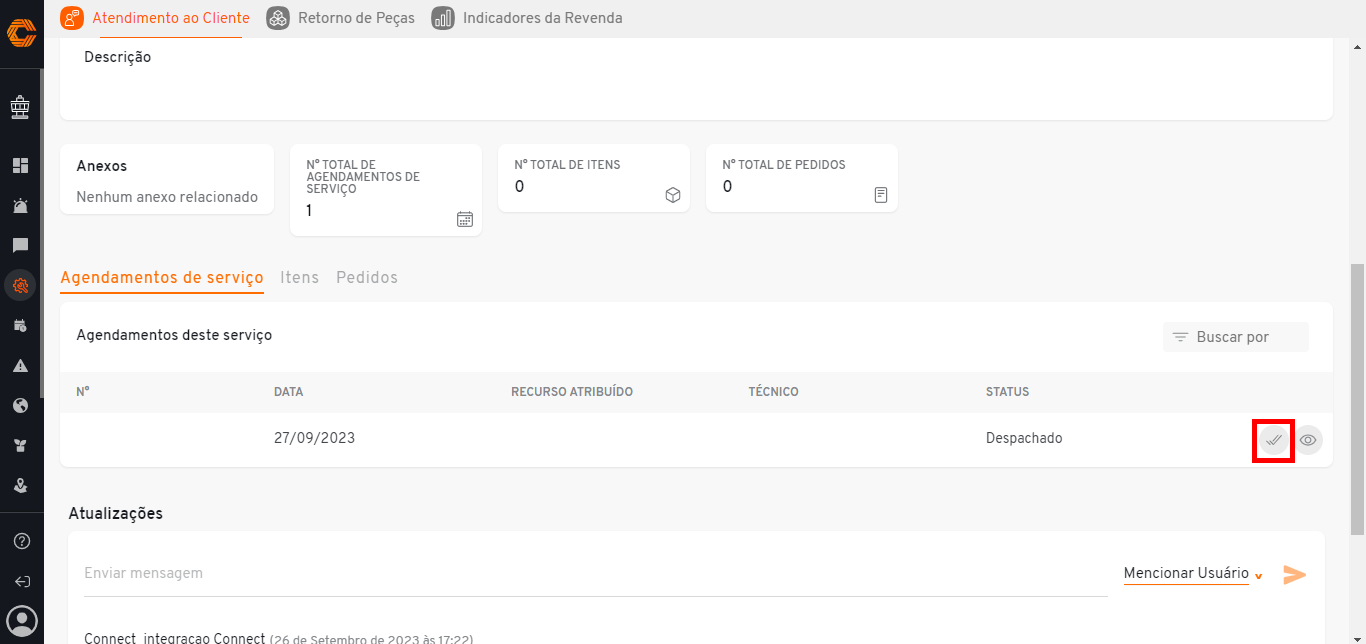Viewport: 1366px width, 644px height.
Task: Open the dashboard grid sidebar icon
Action: 20,166
